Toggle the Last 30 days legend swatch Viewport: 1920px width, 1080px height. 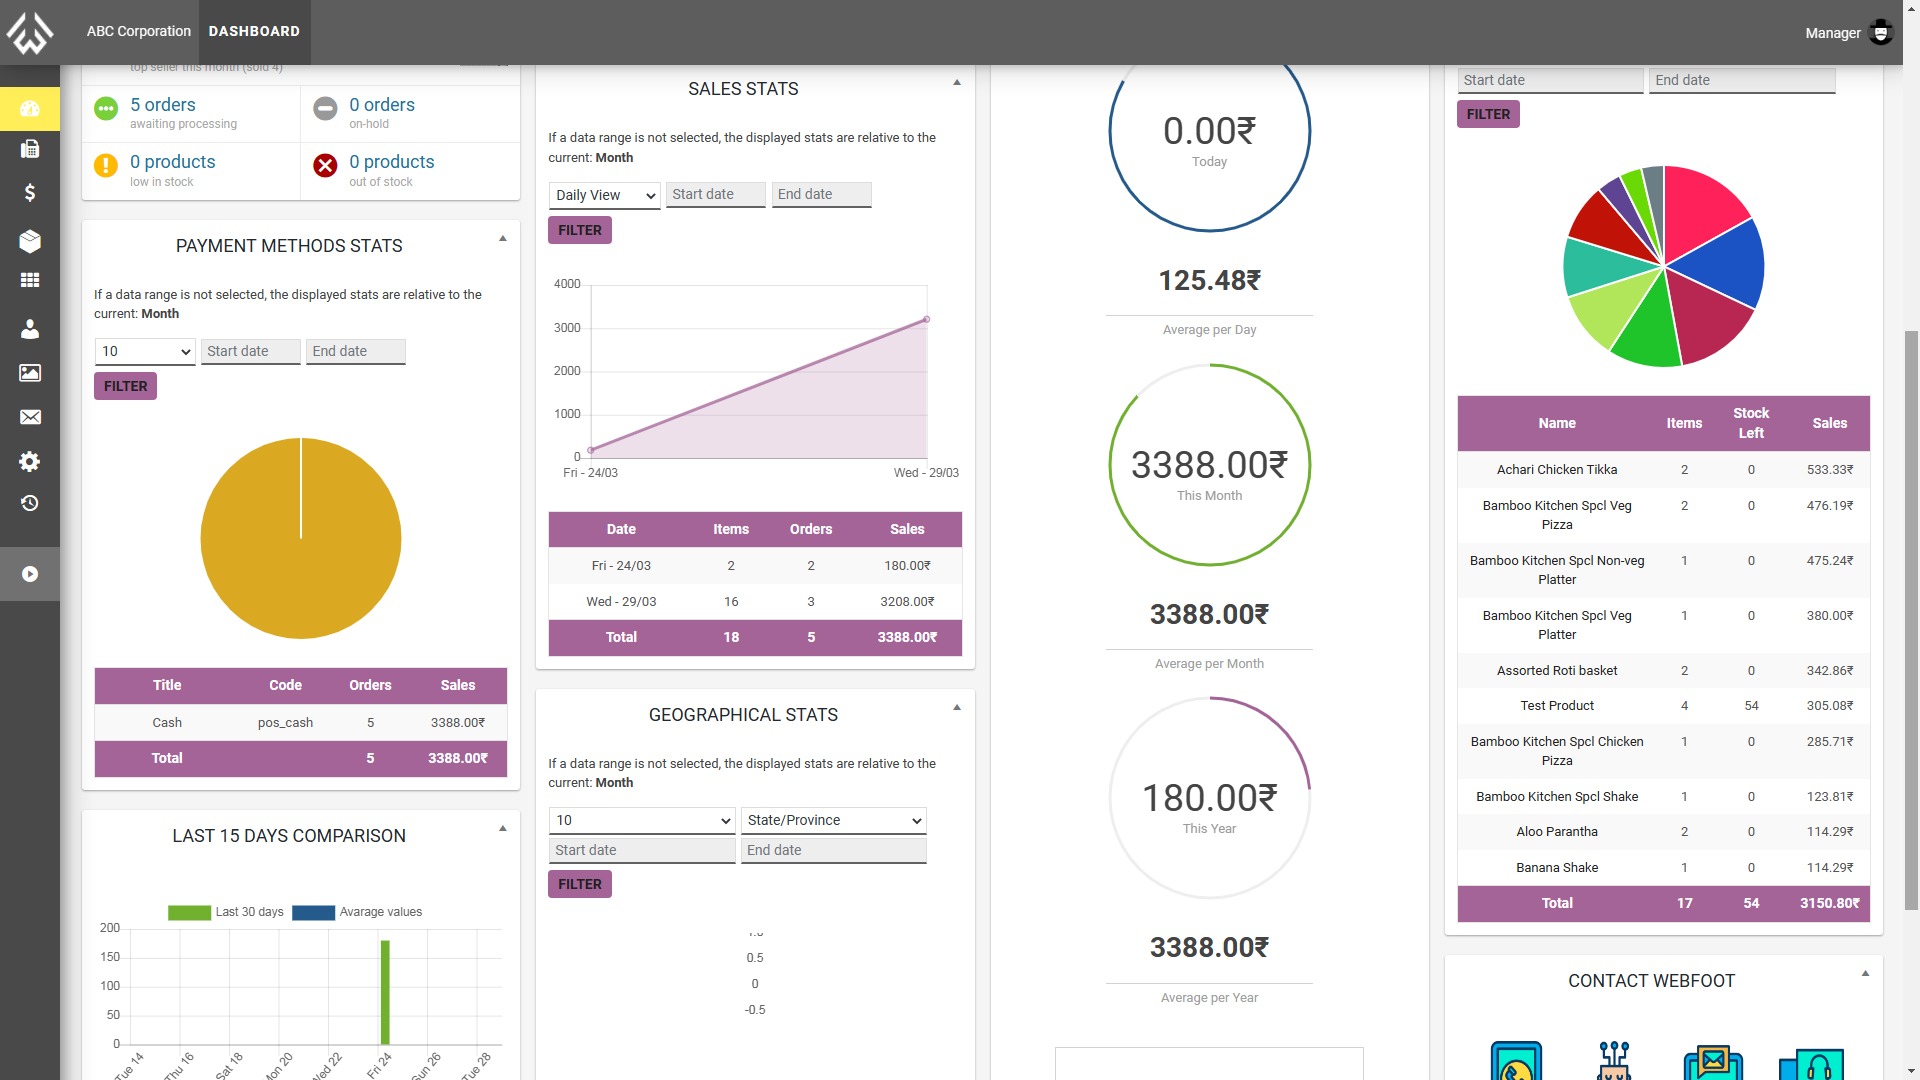189,912
